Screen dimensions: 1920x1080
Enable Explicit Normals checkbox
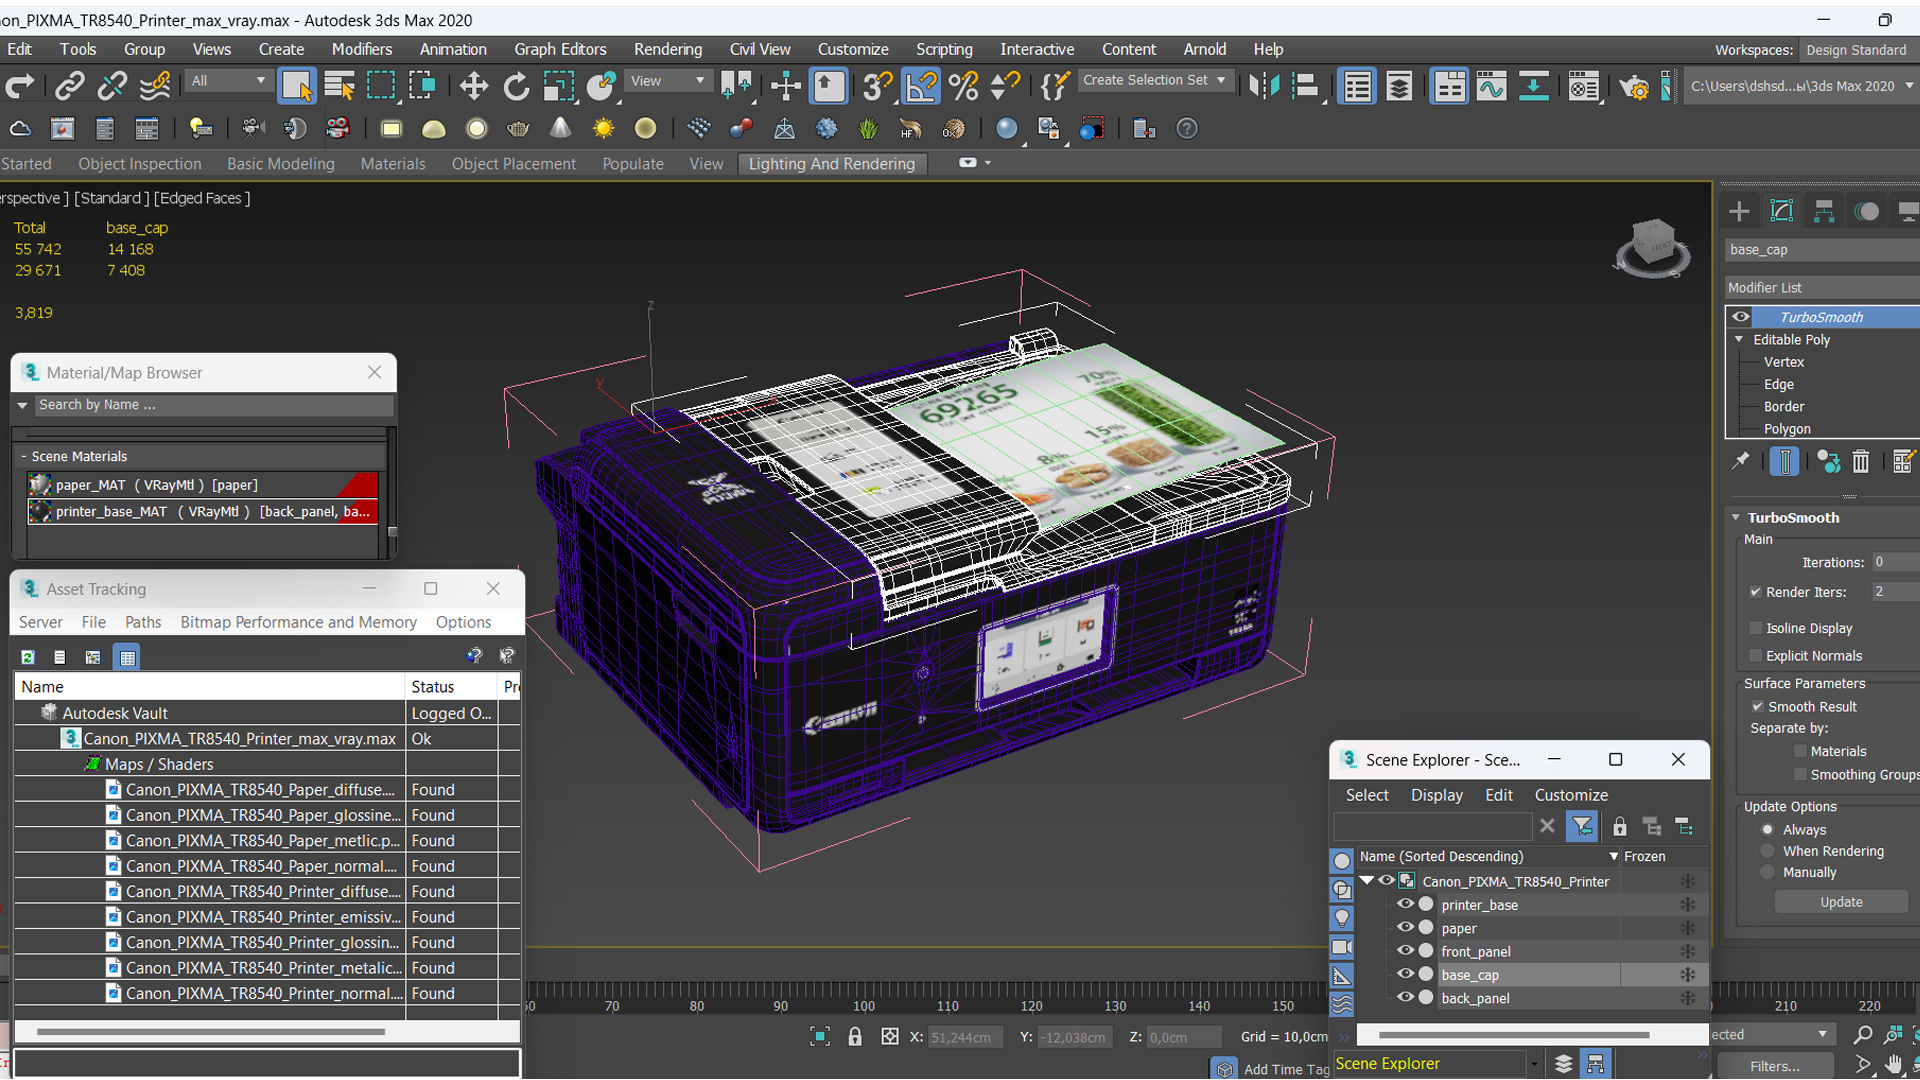point(1755,656)
